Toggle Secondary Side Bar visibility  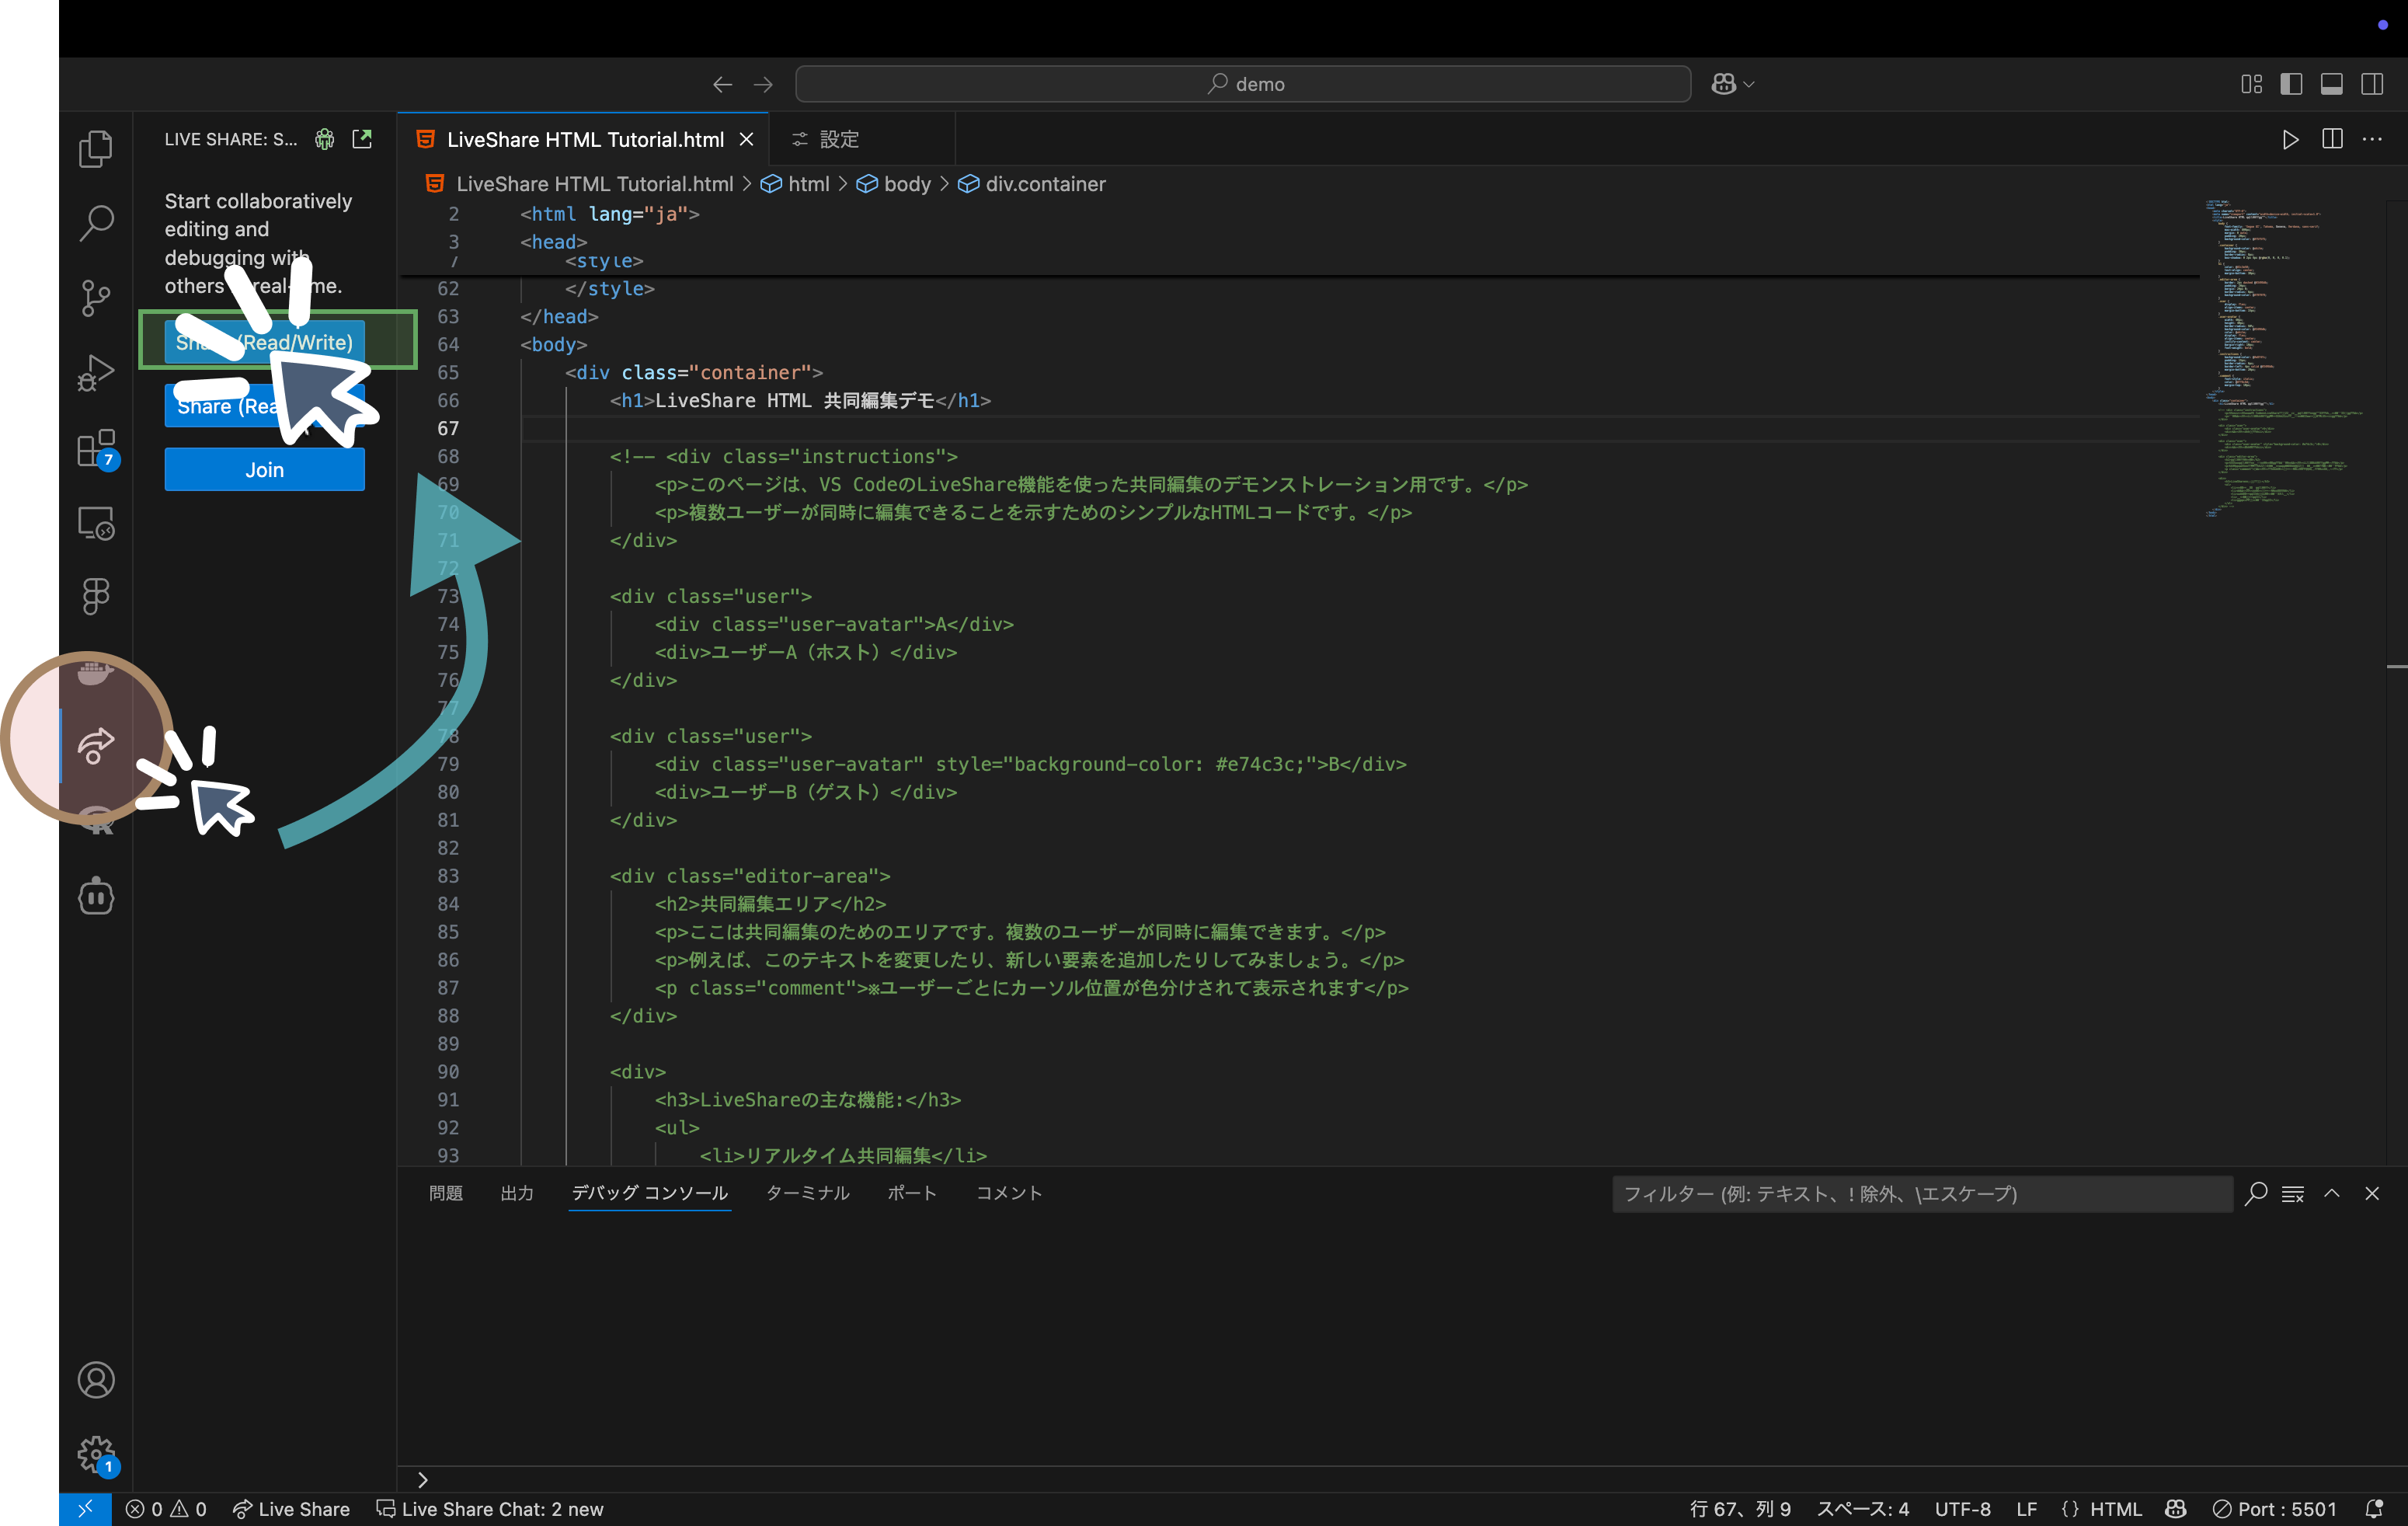[x=2372, y=84]
